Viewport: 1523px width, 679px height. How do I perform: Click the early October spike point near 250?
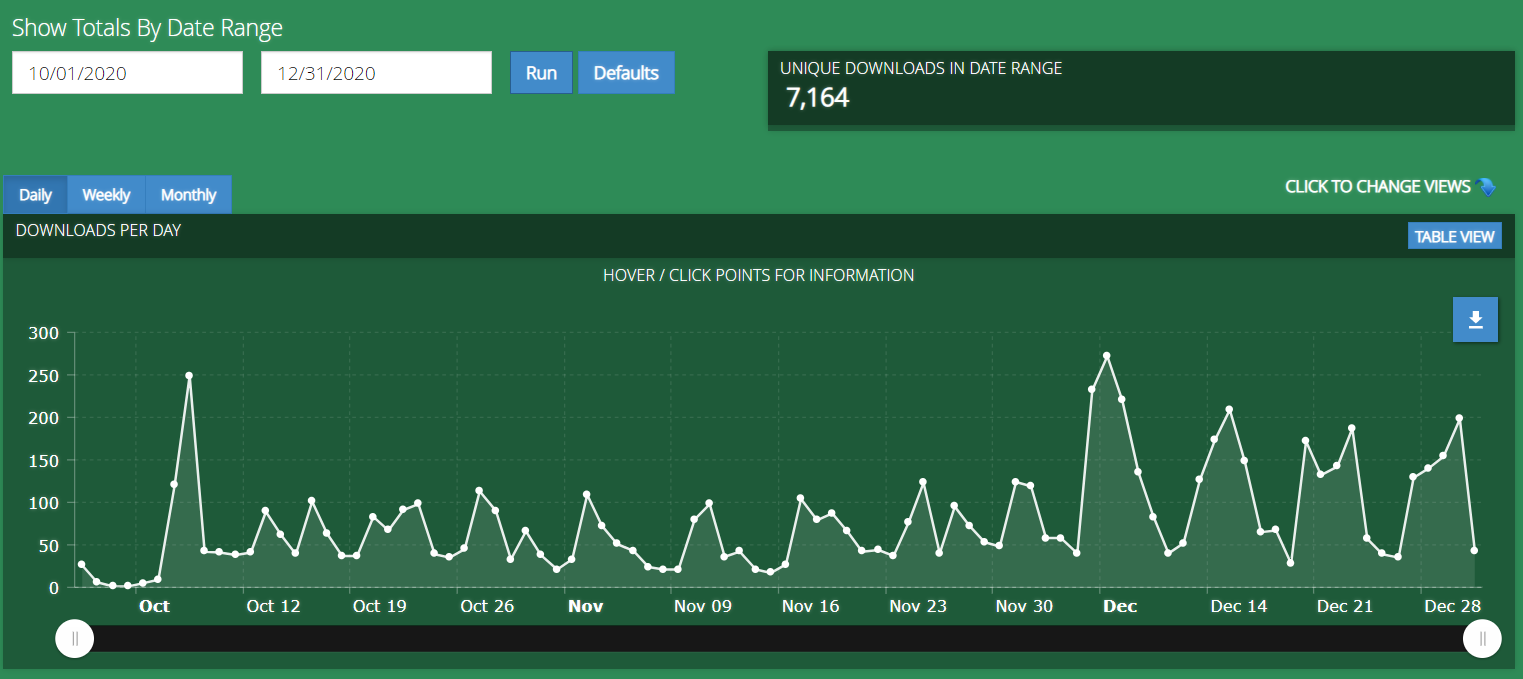[189, 376]
